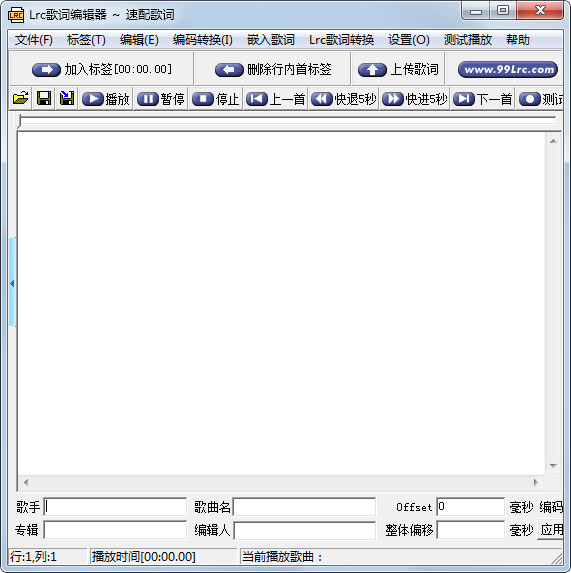Start playback with the 播放 button
Viewport: 571px width, 573px height.
point(106,99)
